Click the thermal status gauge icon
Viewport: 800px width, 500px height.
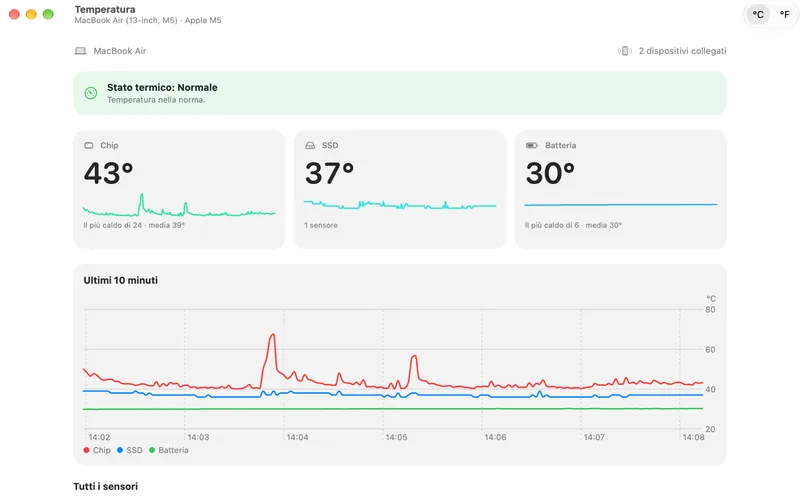(91, 93)
